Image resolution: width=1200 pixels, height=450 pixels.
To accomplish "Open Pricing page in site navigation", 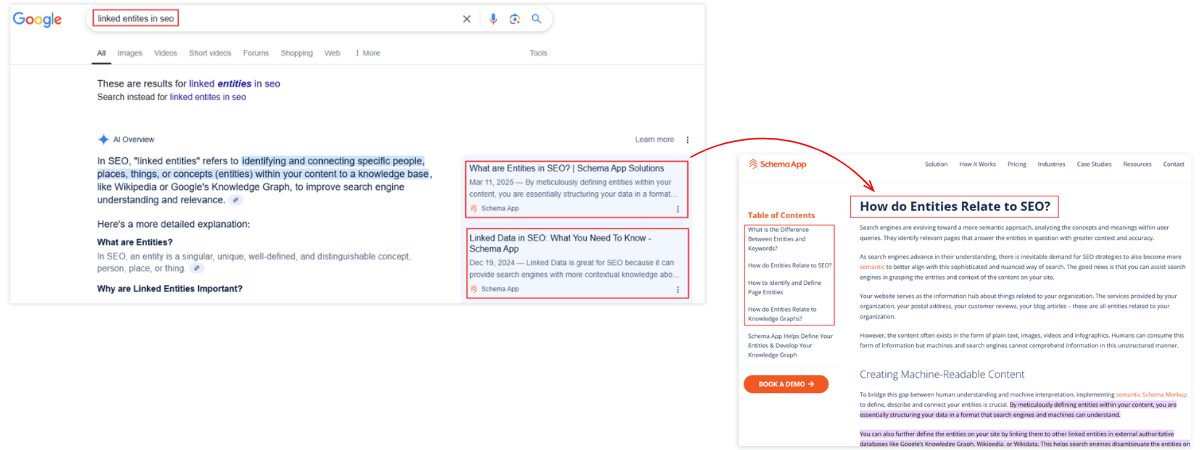I will tap(1016, 164).
